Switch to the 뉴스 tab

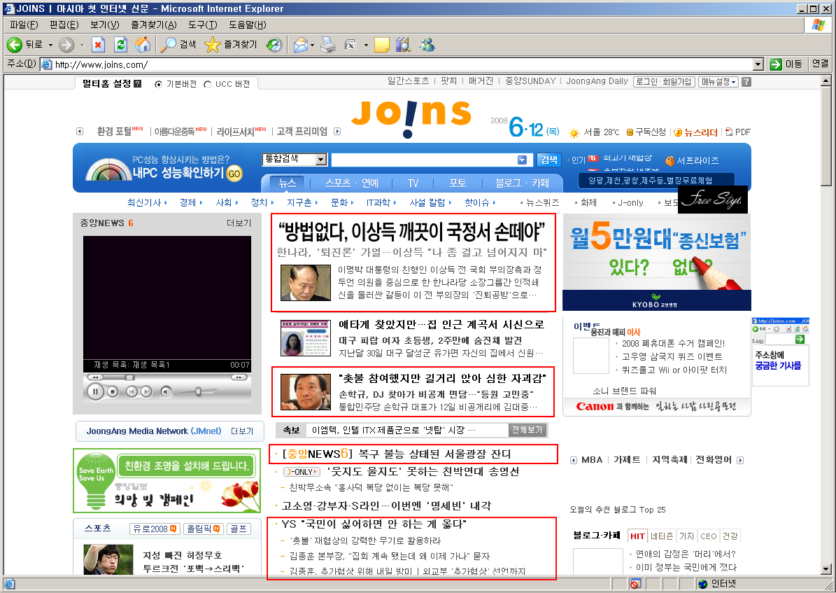[x=287, y=183]
